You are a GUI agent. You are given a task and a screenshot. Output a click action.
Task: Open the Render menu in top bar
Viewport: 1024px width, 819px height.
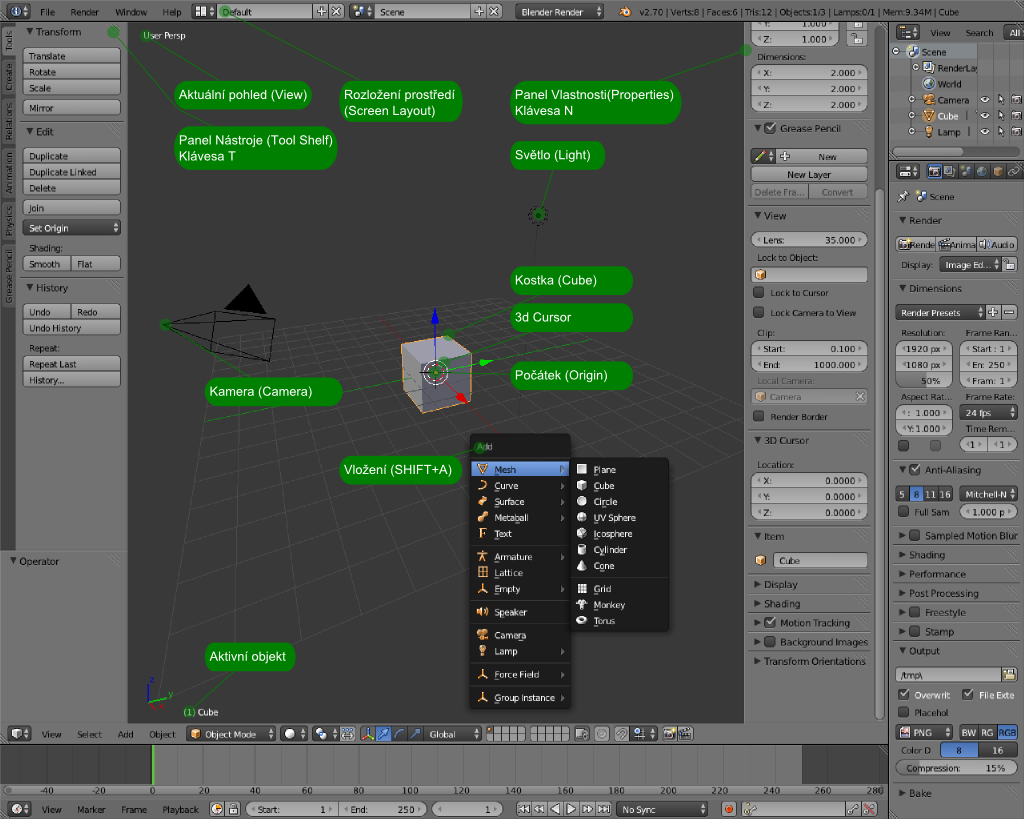pos(85,12)
